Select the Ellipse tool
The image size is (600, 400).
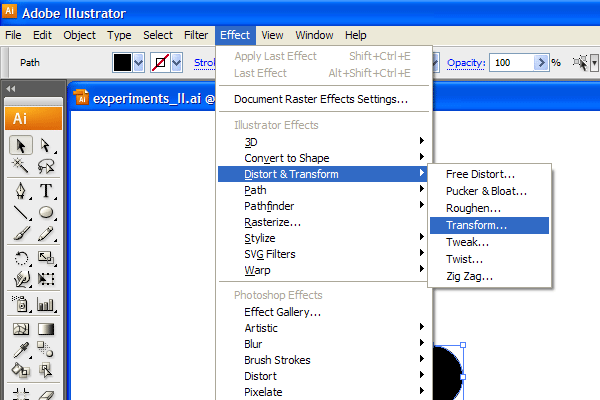[x=46, y=212]
